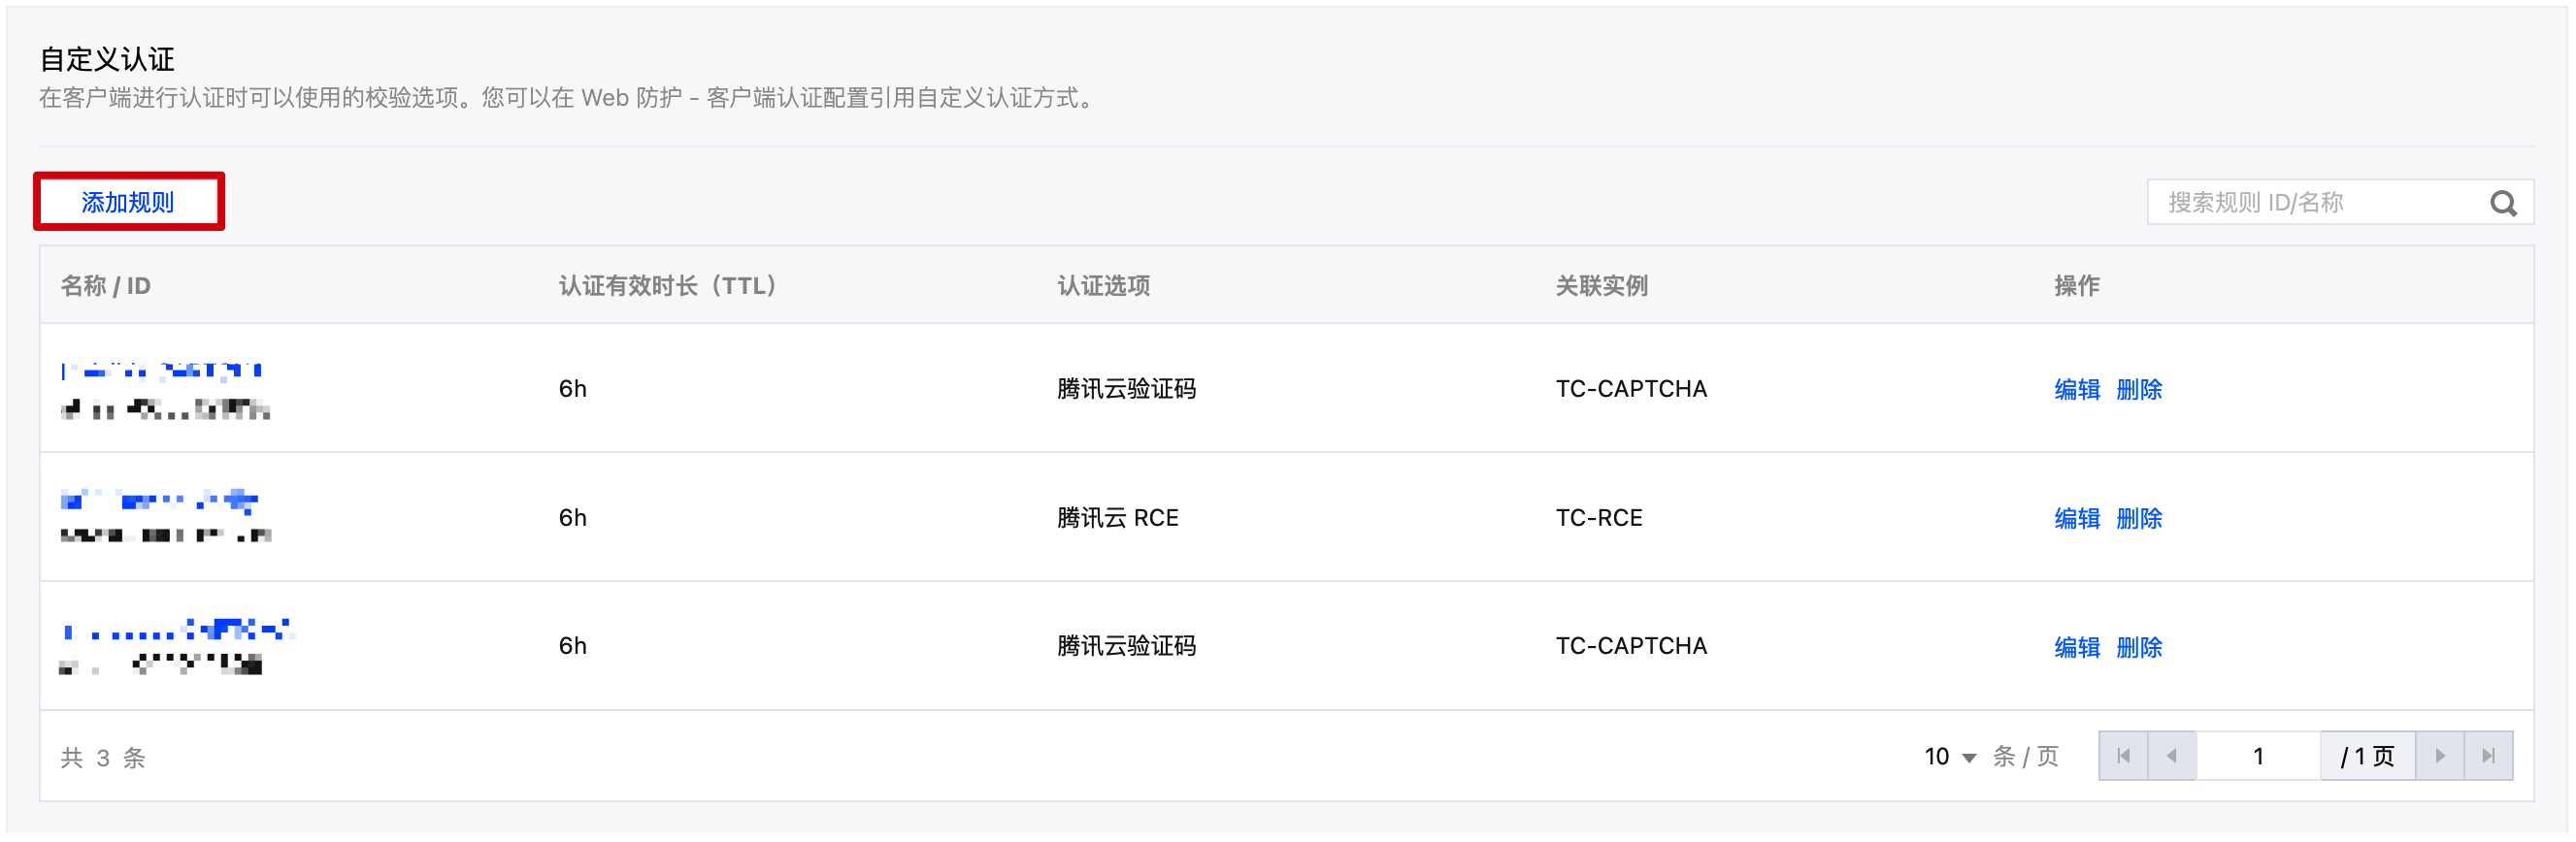Select the page number input box
This screenshot has width=2576, height=842.
[2258, 757]
